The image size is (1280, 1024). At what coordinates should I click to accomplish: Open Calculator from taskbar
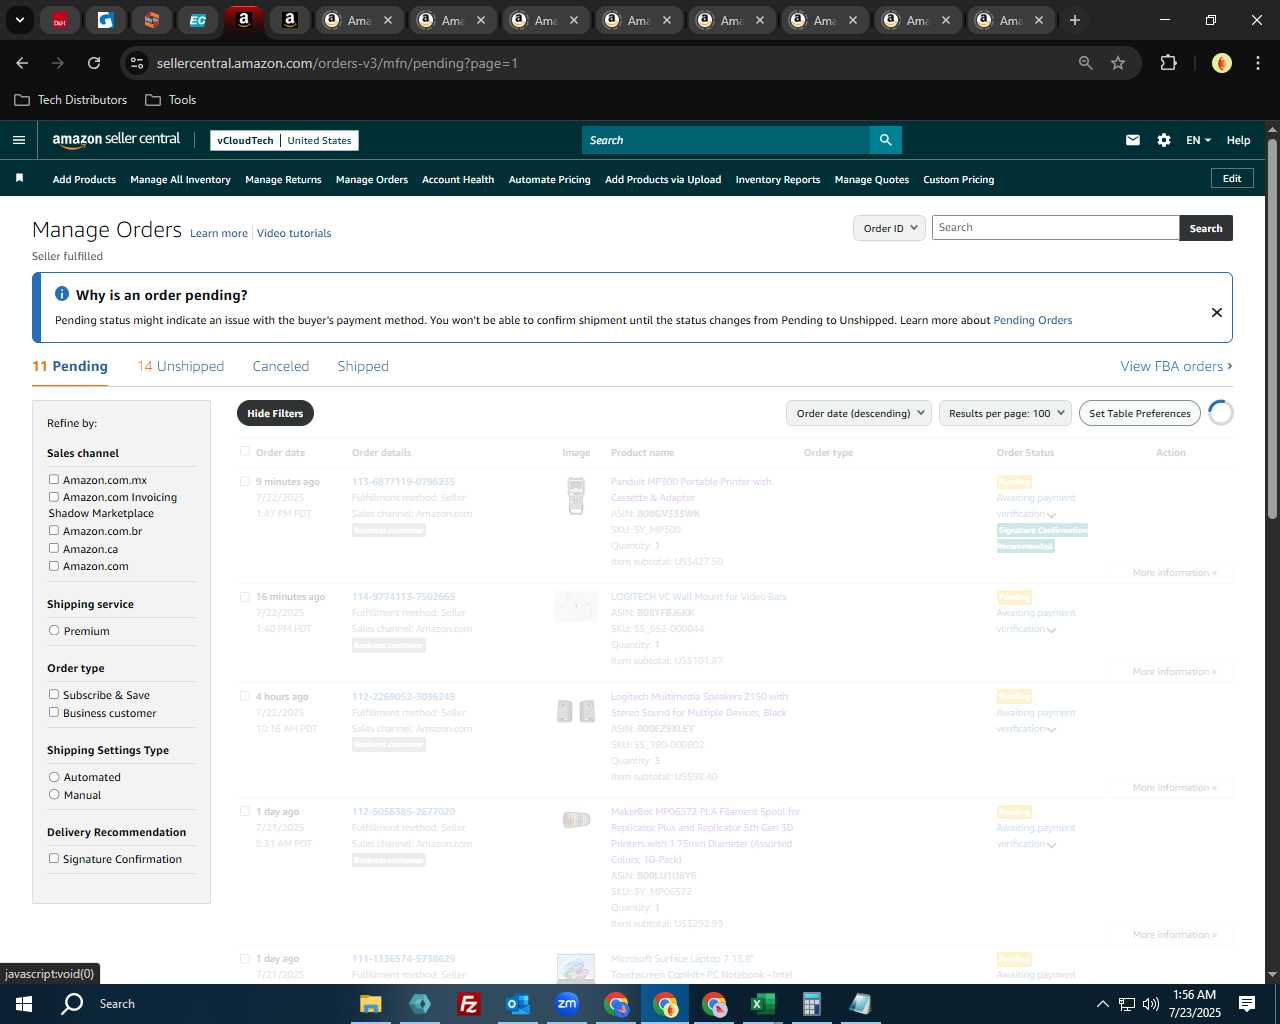click(811, 1004)
